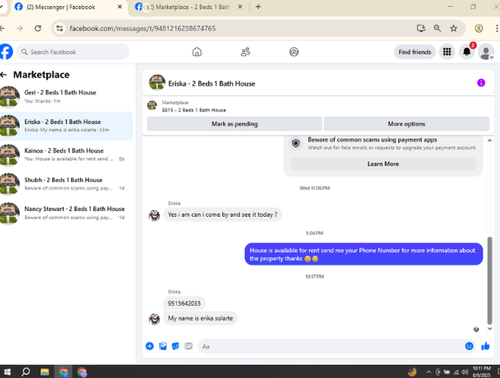The height and width of the screenshot is (378, 500).
Task: Switch to Marketplace - 2 Beds 1 Bath tab
Action: [x=188, y=7]
